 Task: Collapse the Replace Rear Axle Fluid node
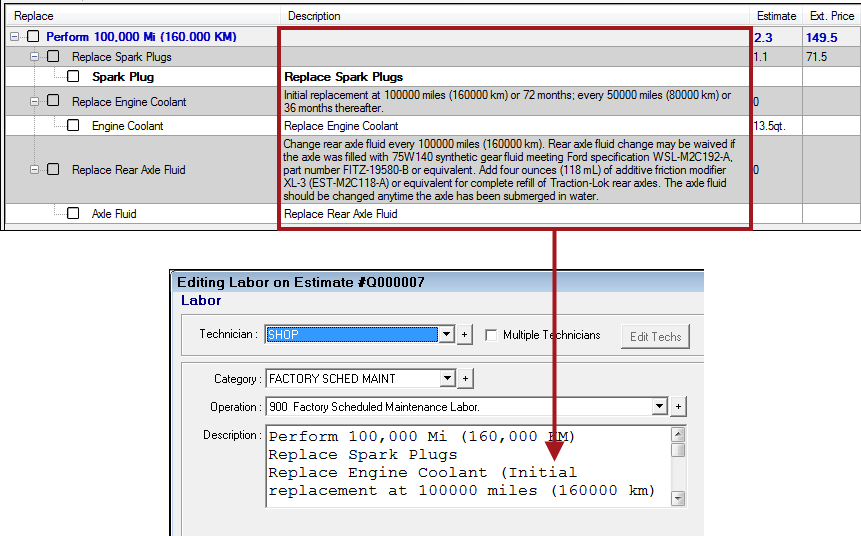pos(34,170)
